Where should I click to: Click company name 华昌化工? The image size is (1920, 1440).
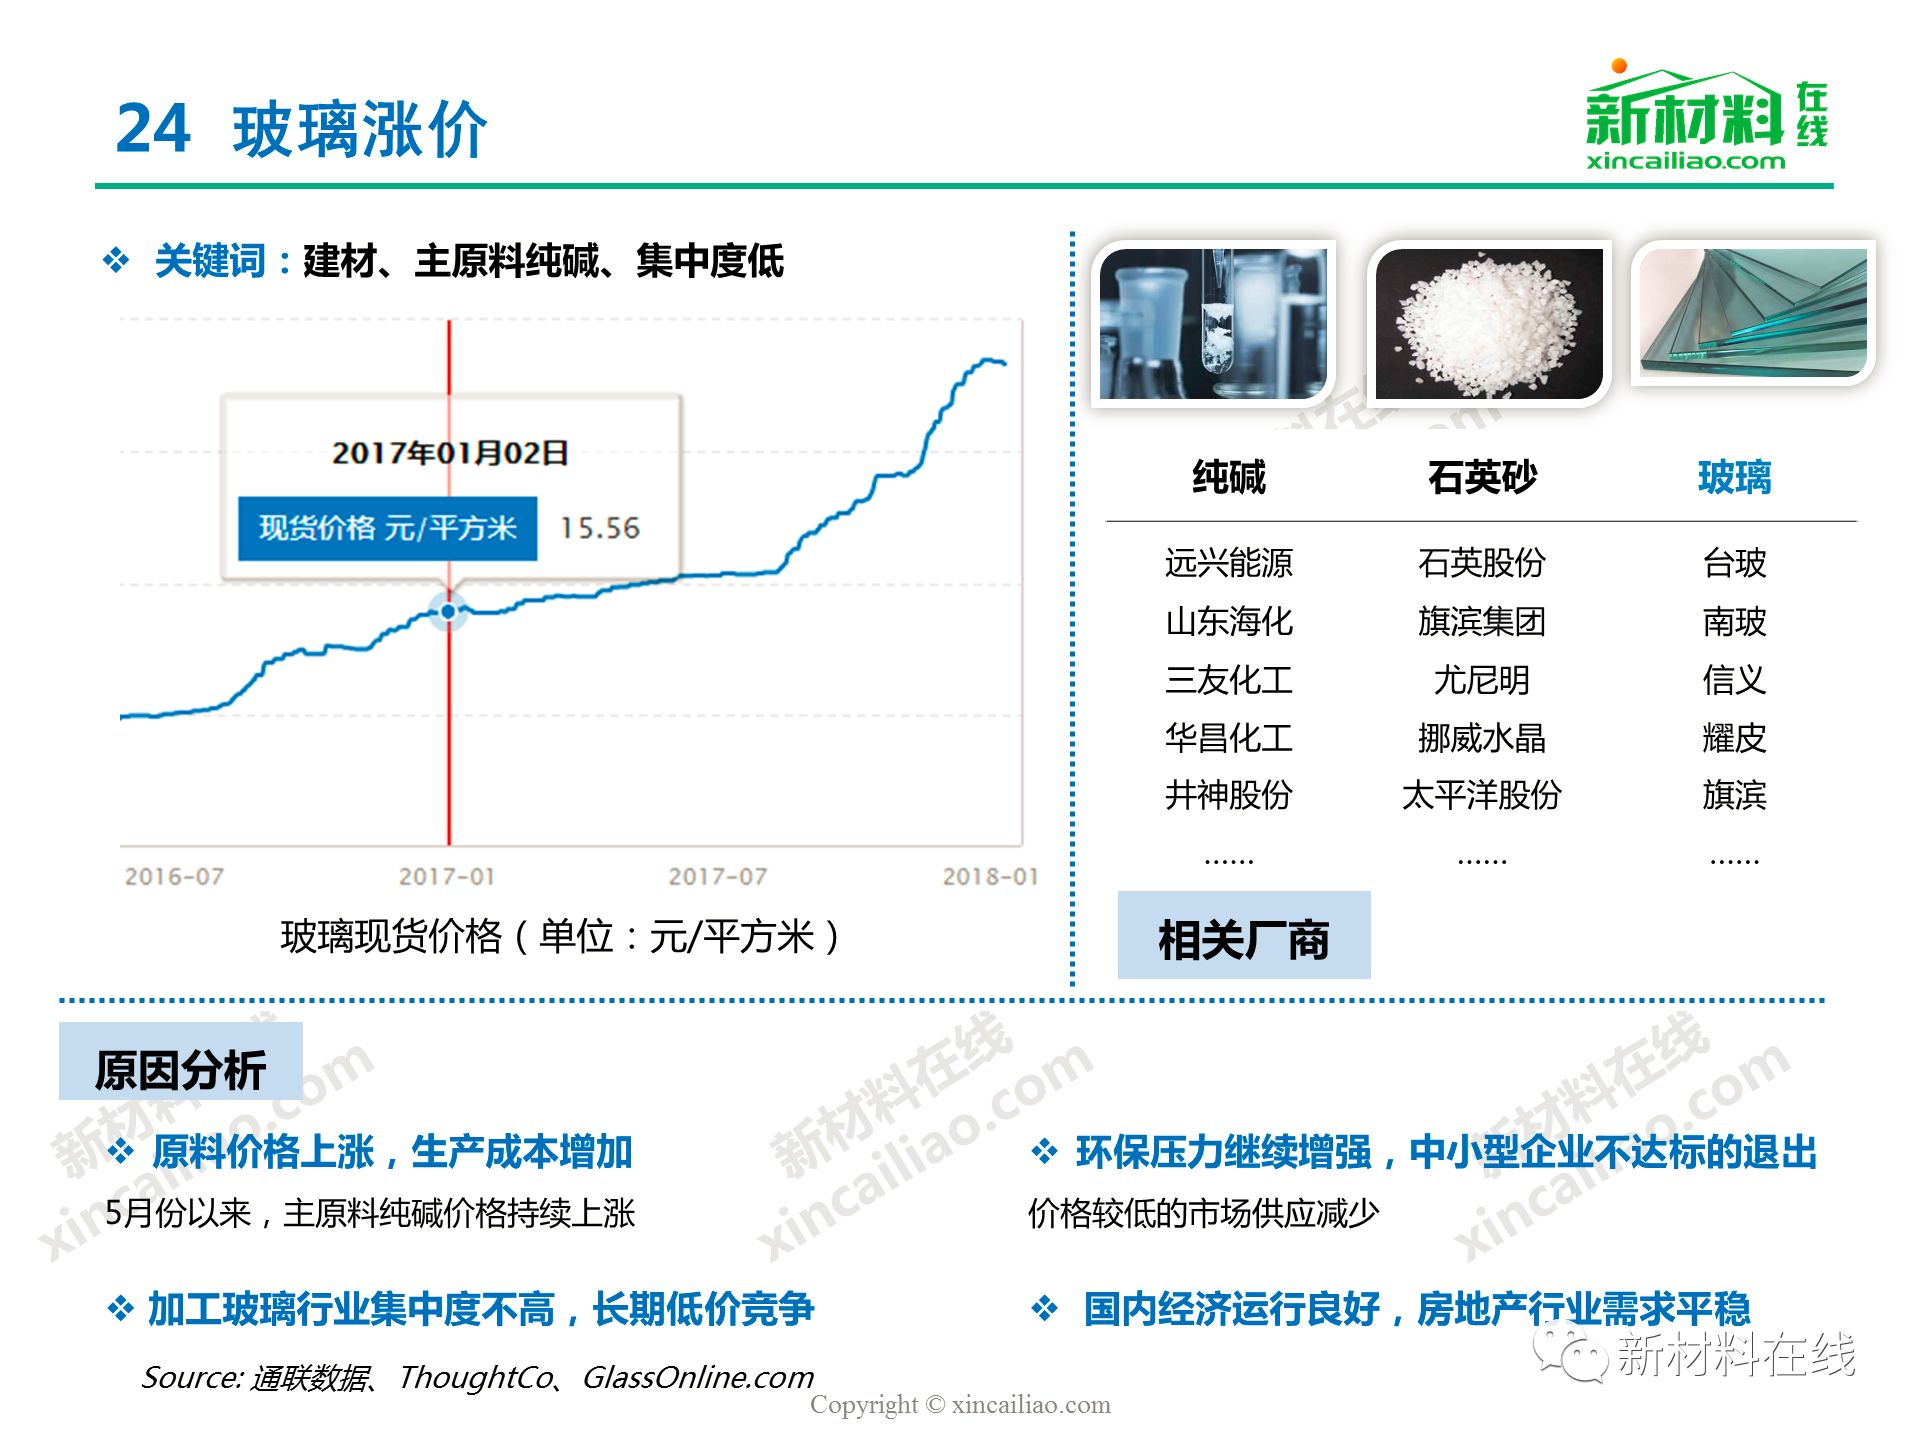coord(1229,738)
